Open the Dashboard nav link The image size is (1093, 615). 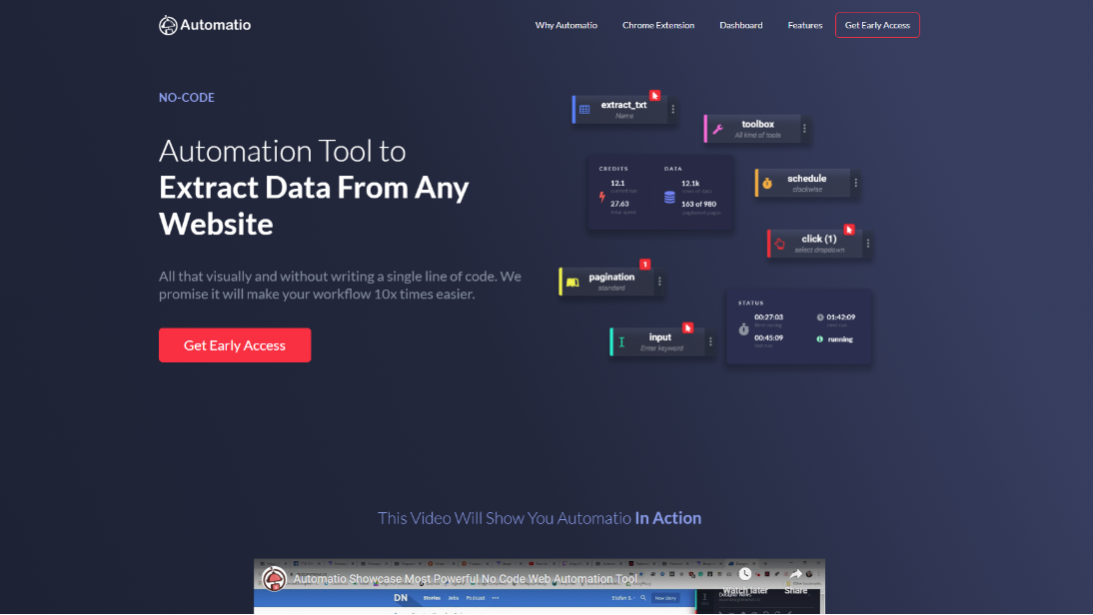click(x=741, y=25)
